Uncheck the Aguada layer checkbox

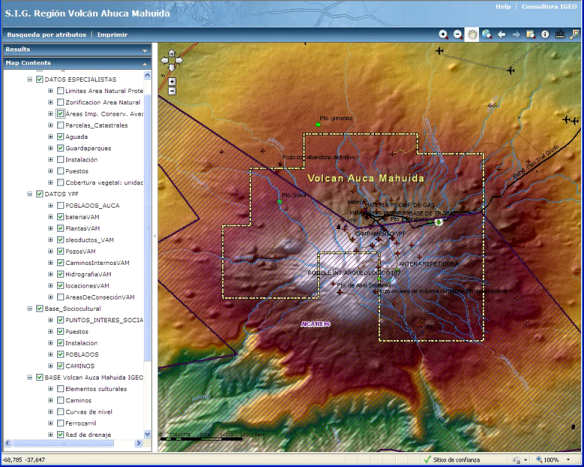[60, 137]
